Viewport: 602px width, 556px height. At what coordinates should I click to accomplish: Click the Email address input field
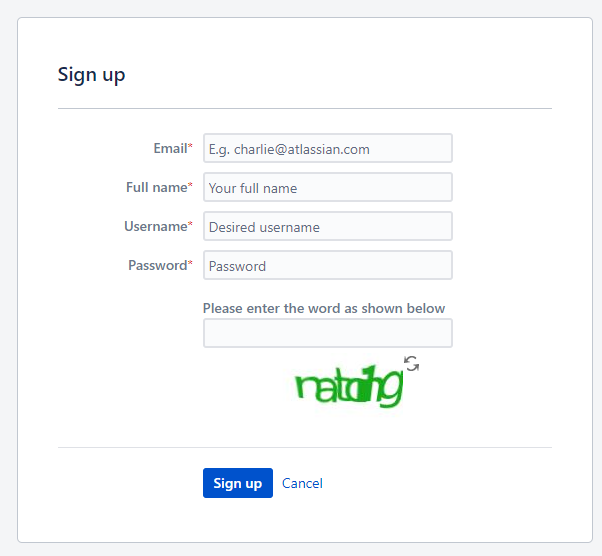click(x=327, y=149)
